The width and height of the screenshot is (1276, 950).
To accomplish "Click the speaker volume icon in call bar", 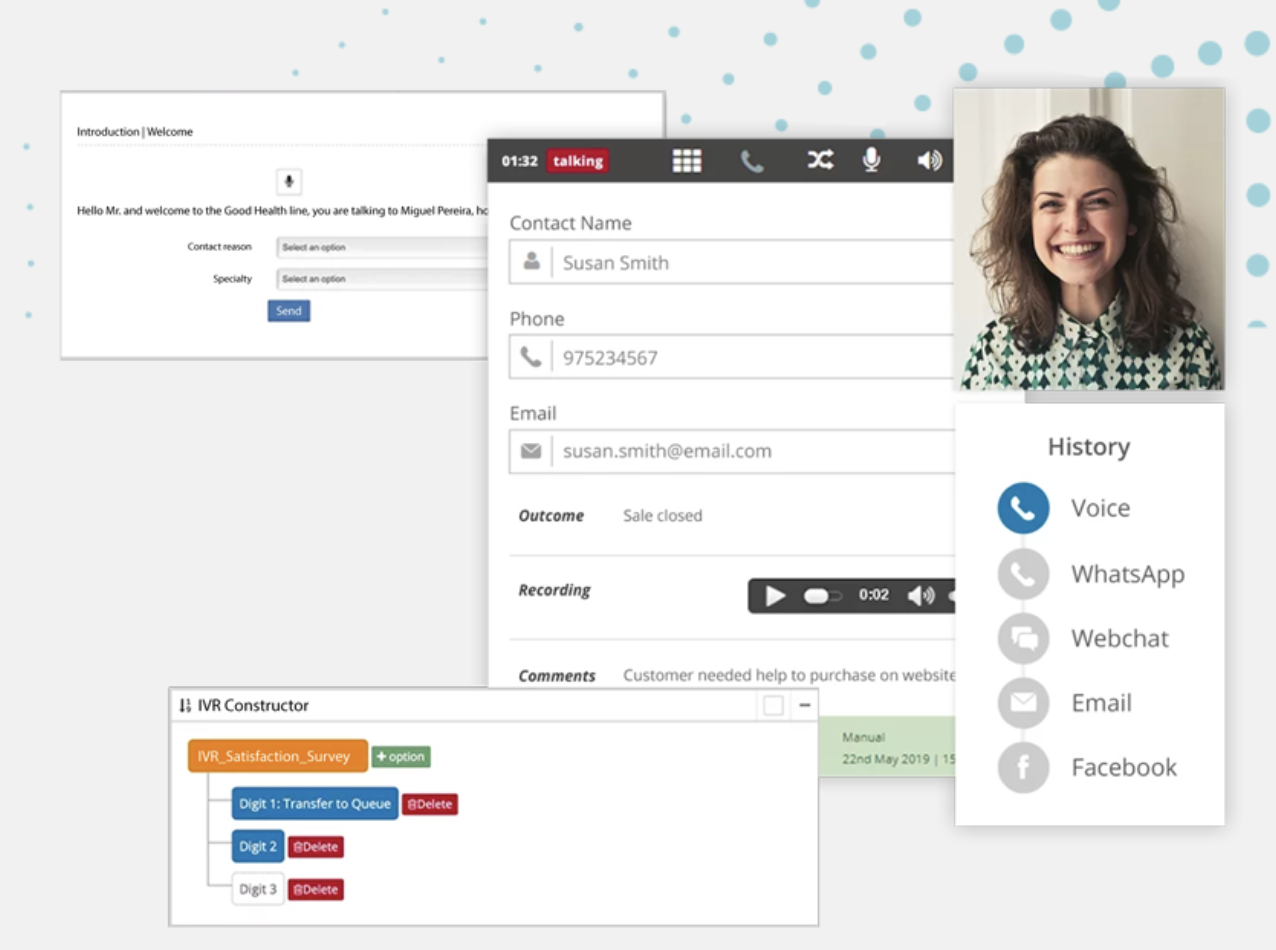I will click(x=929, y=160).
